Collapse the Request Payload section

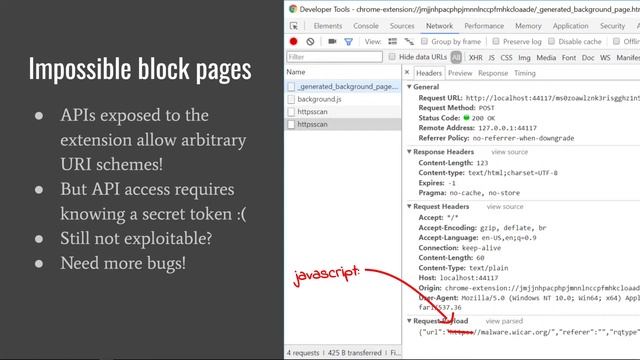(409, 321)
